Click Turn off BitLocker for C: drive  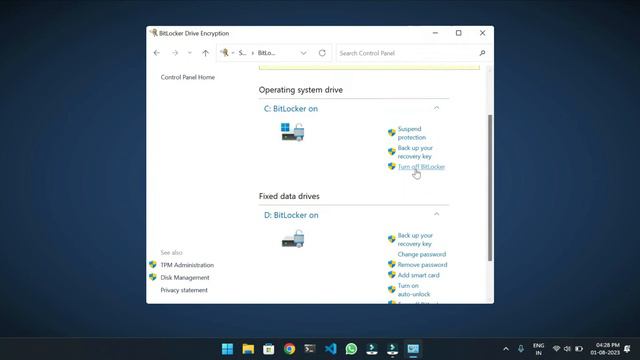421,167
